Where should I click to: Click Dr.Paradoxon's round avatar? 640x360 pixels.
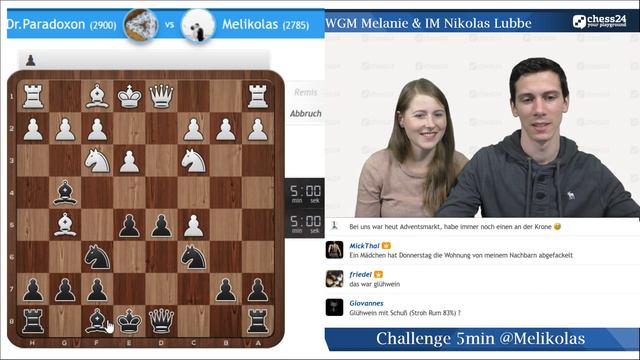(x=141, y=25)
